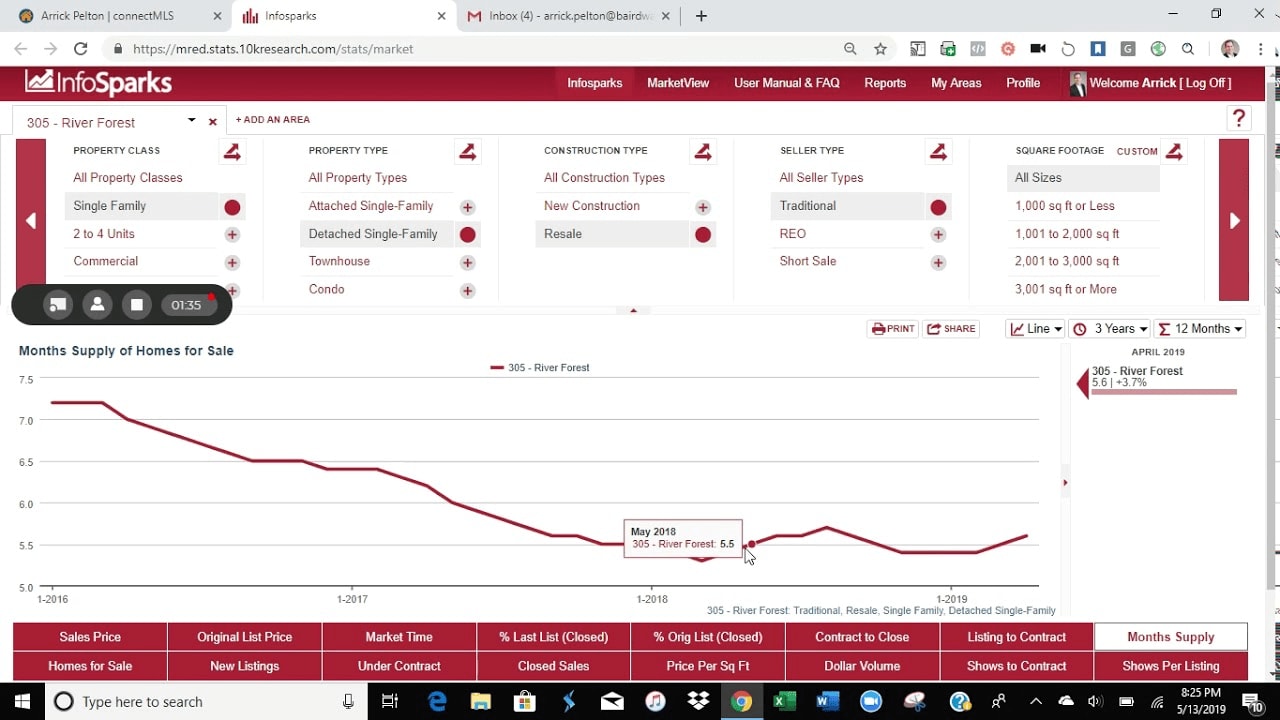Open User Manual & FAQ menu
This screenshot has height=720, width=1280.
[787, 83]
